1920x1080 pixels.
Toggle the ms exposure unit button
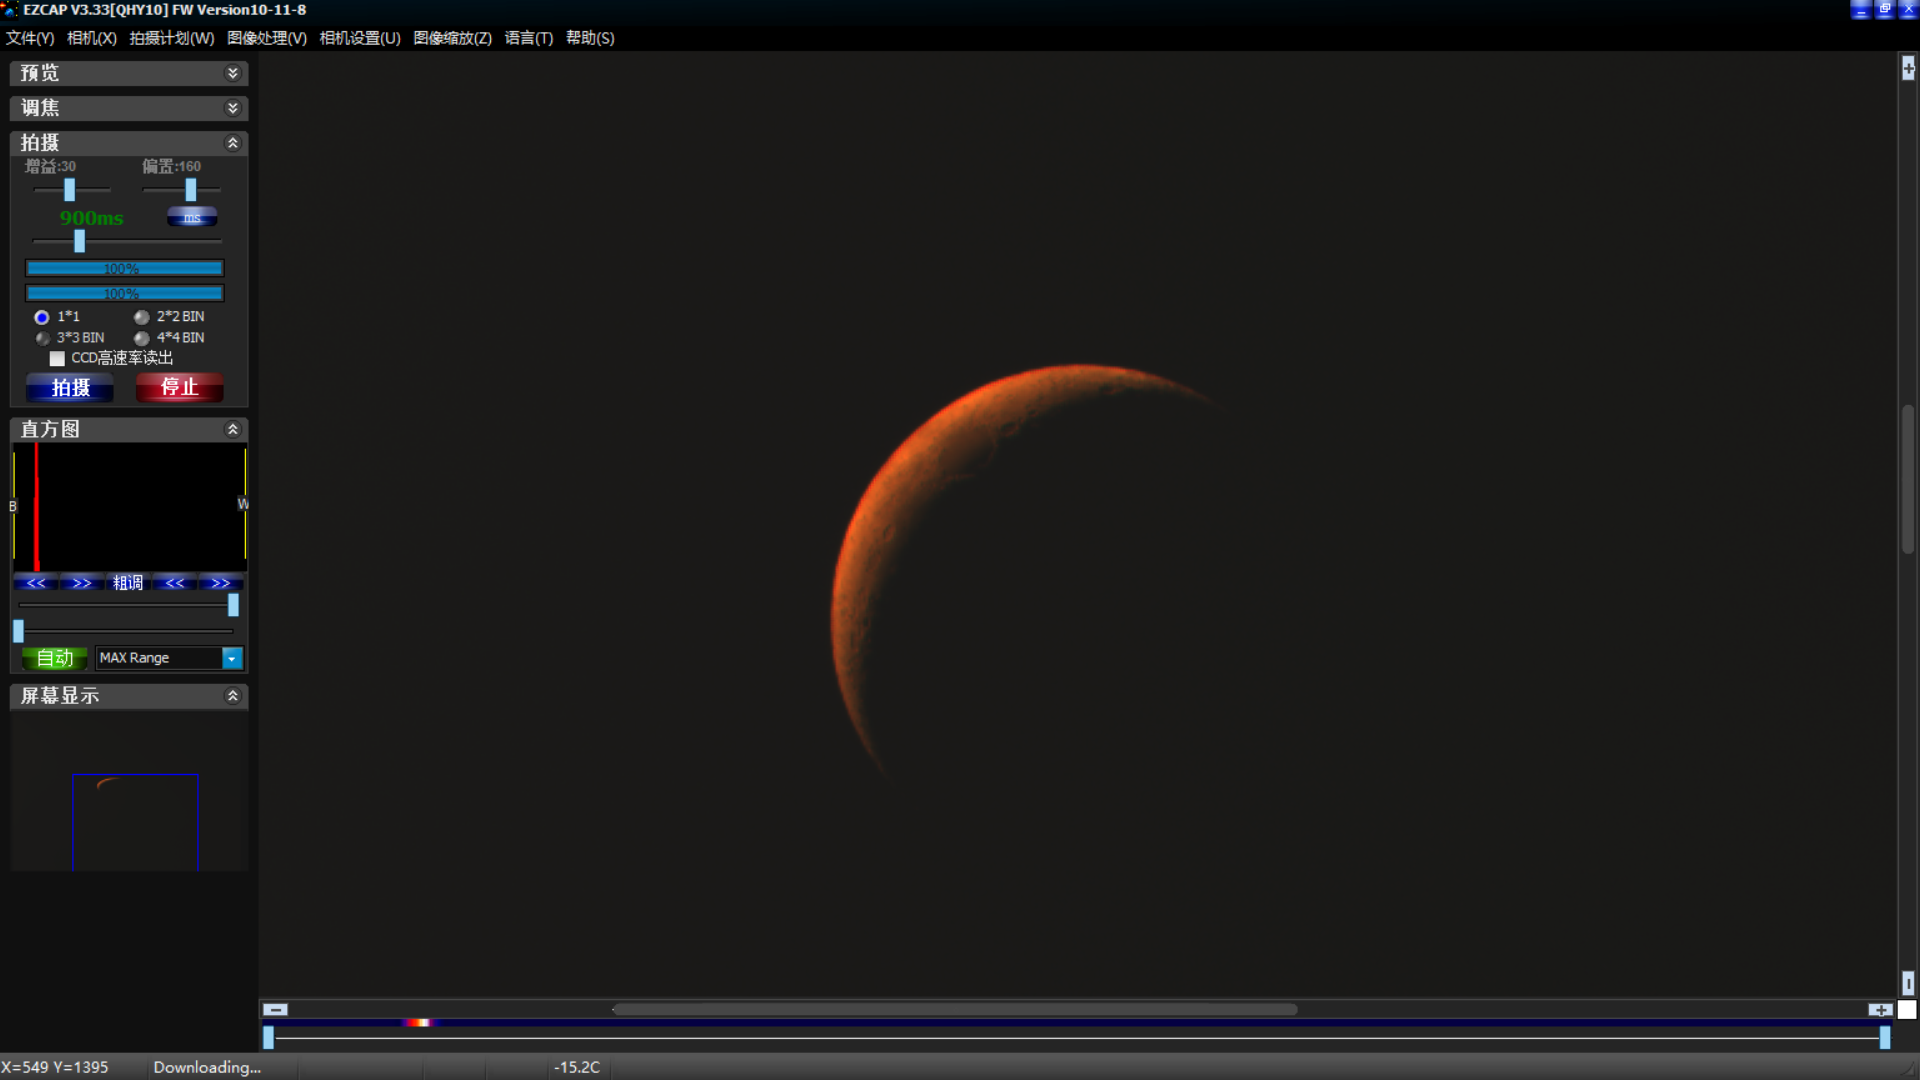[192, 217]
